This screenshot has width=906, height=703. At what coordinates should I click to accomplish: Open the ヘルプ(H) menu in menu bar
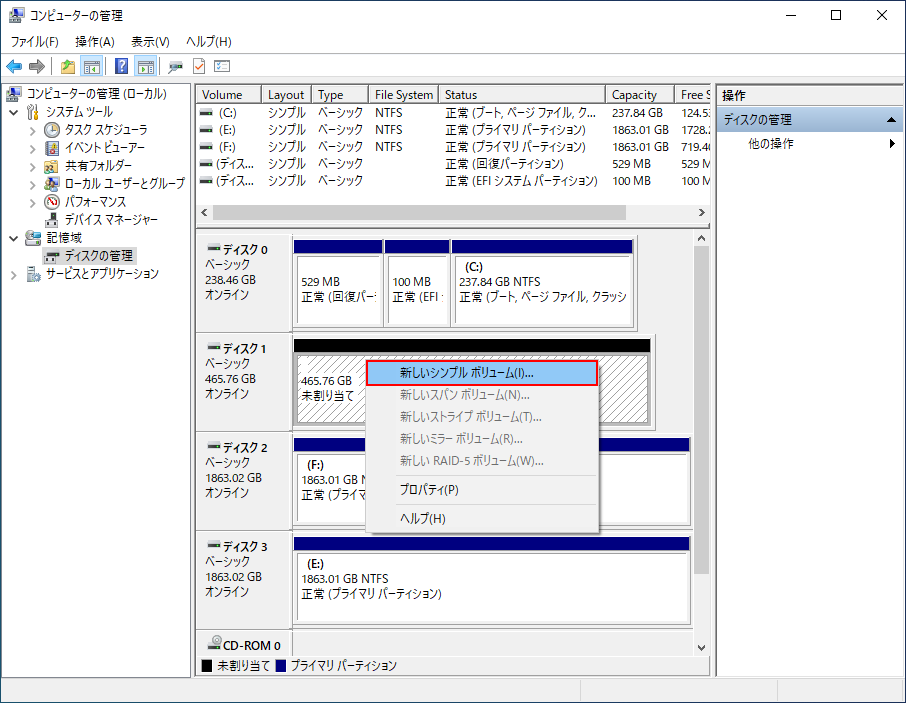[x=209, y=42]
